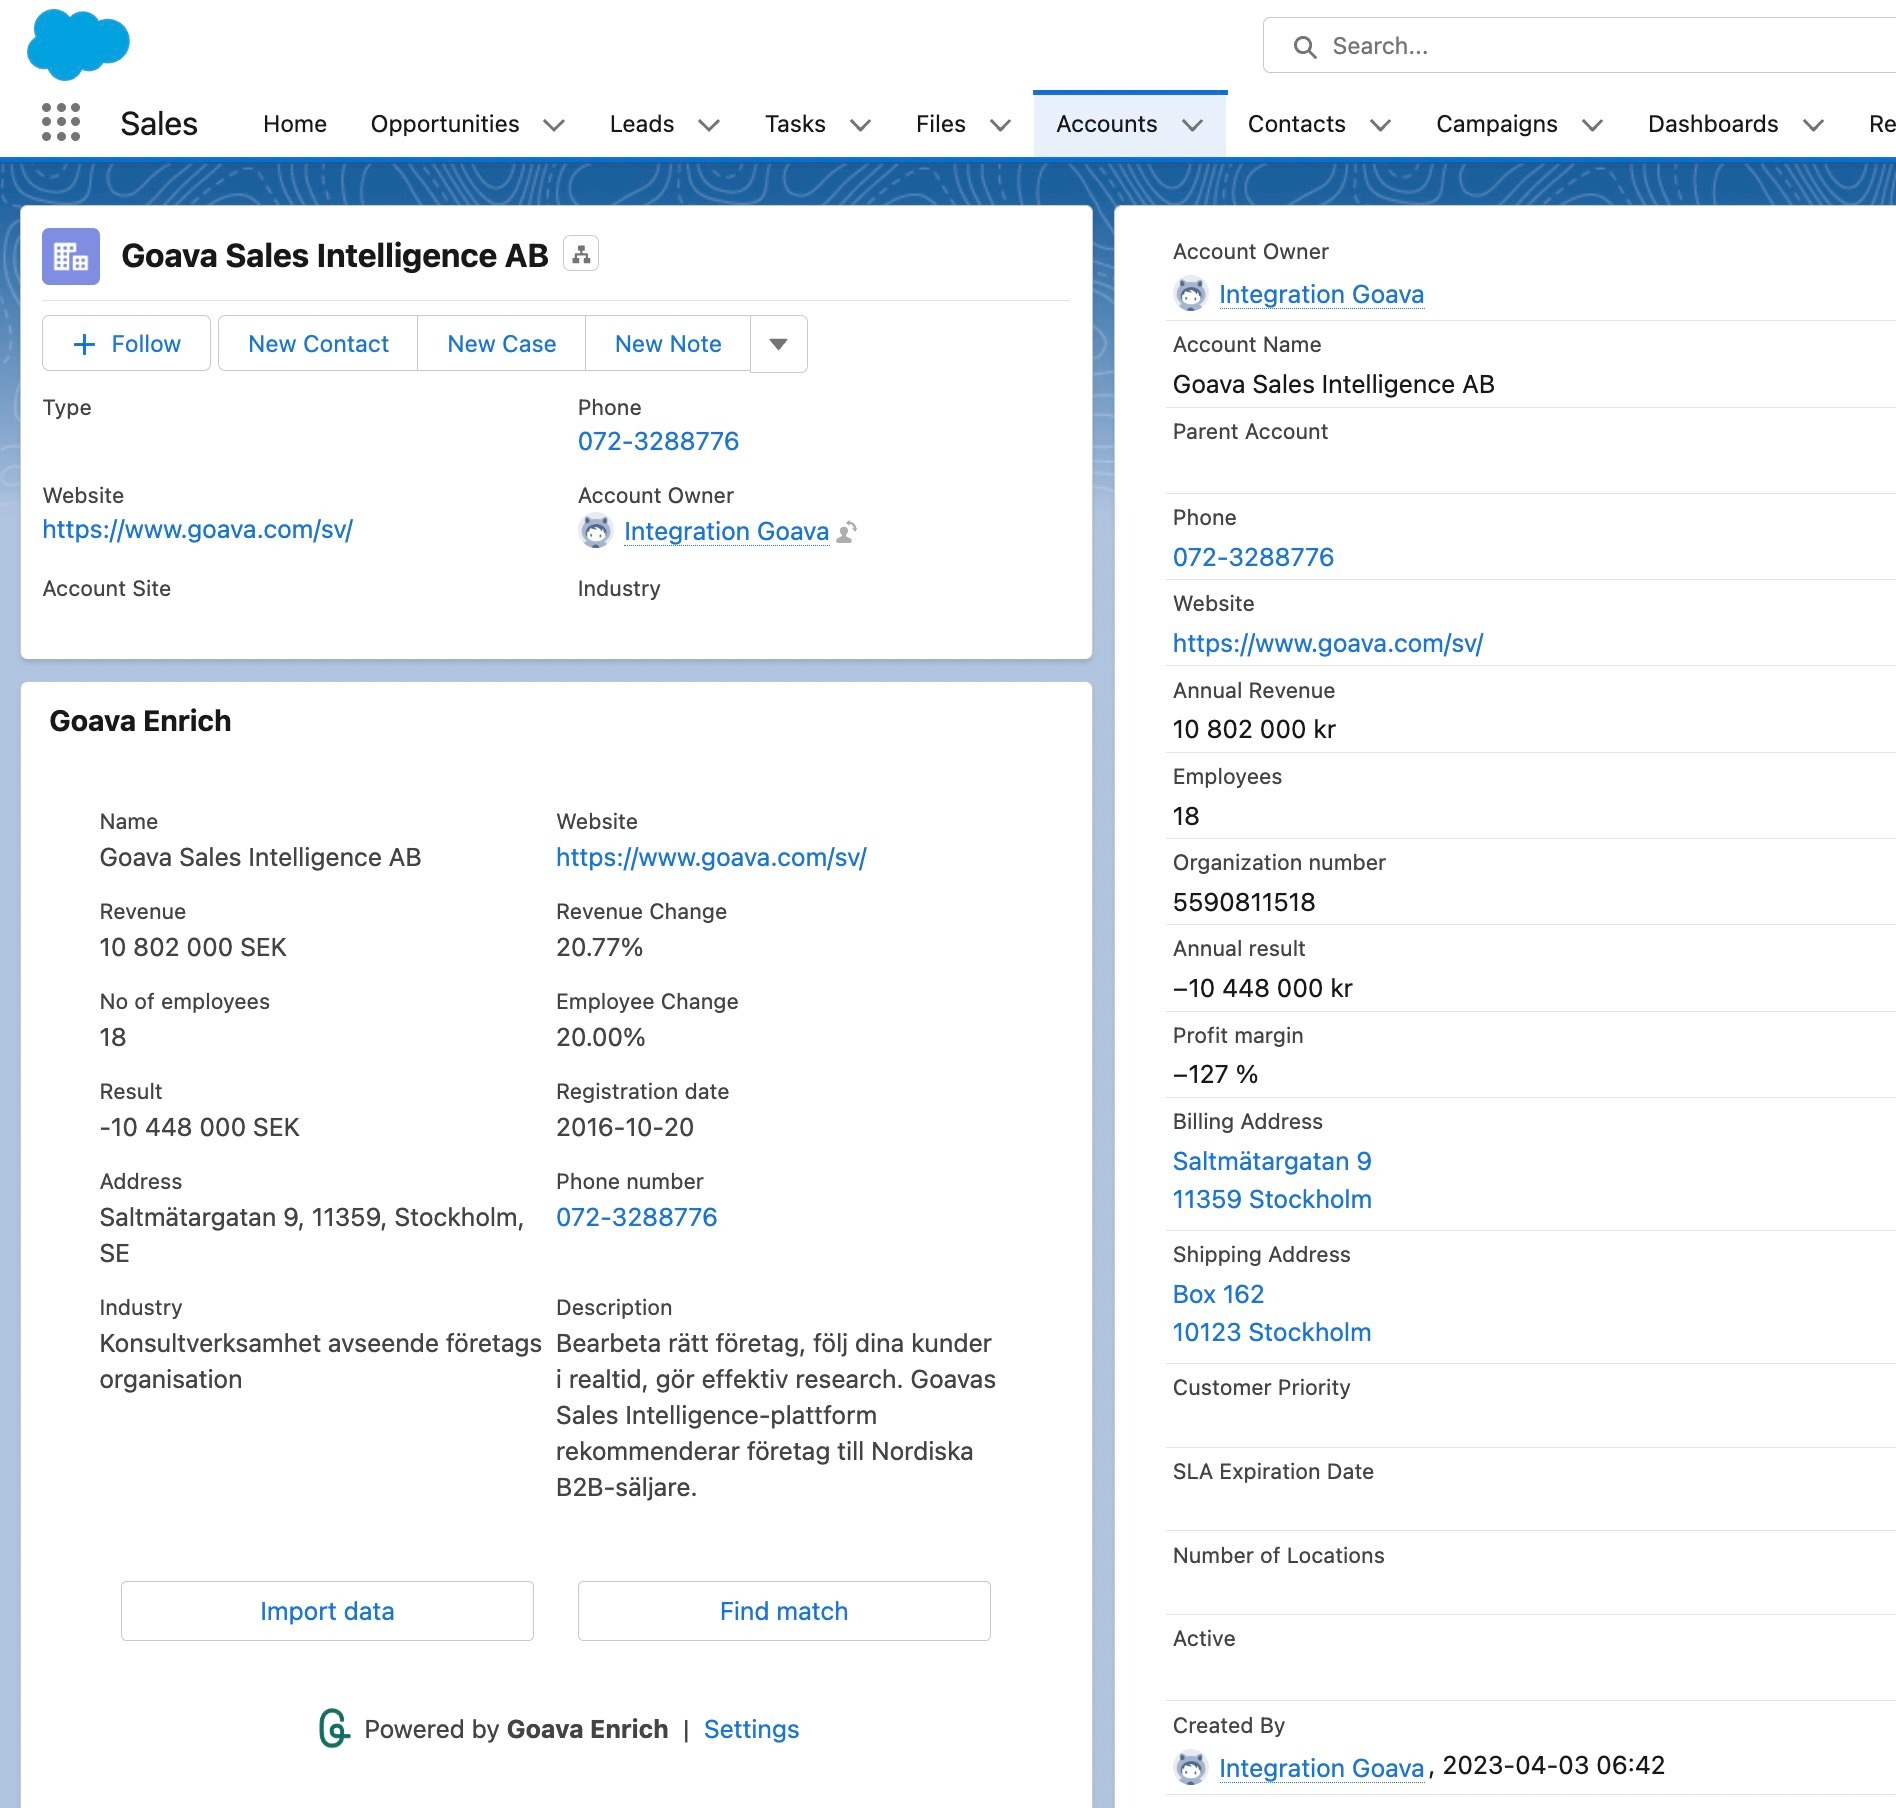The image size is (1896, 1808).
Task: Focus the global Search field
Action: 1580,46
